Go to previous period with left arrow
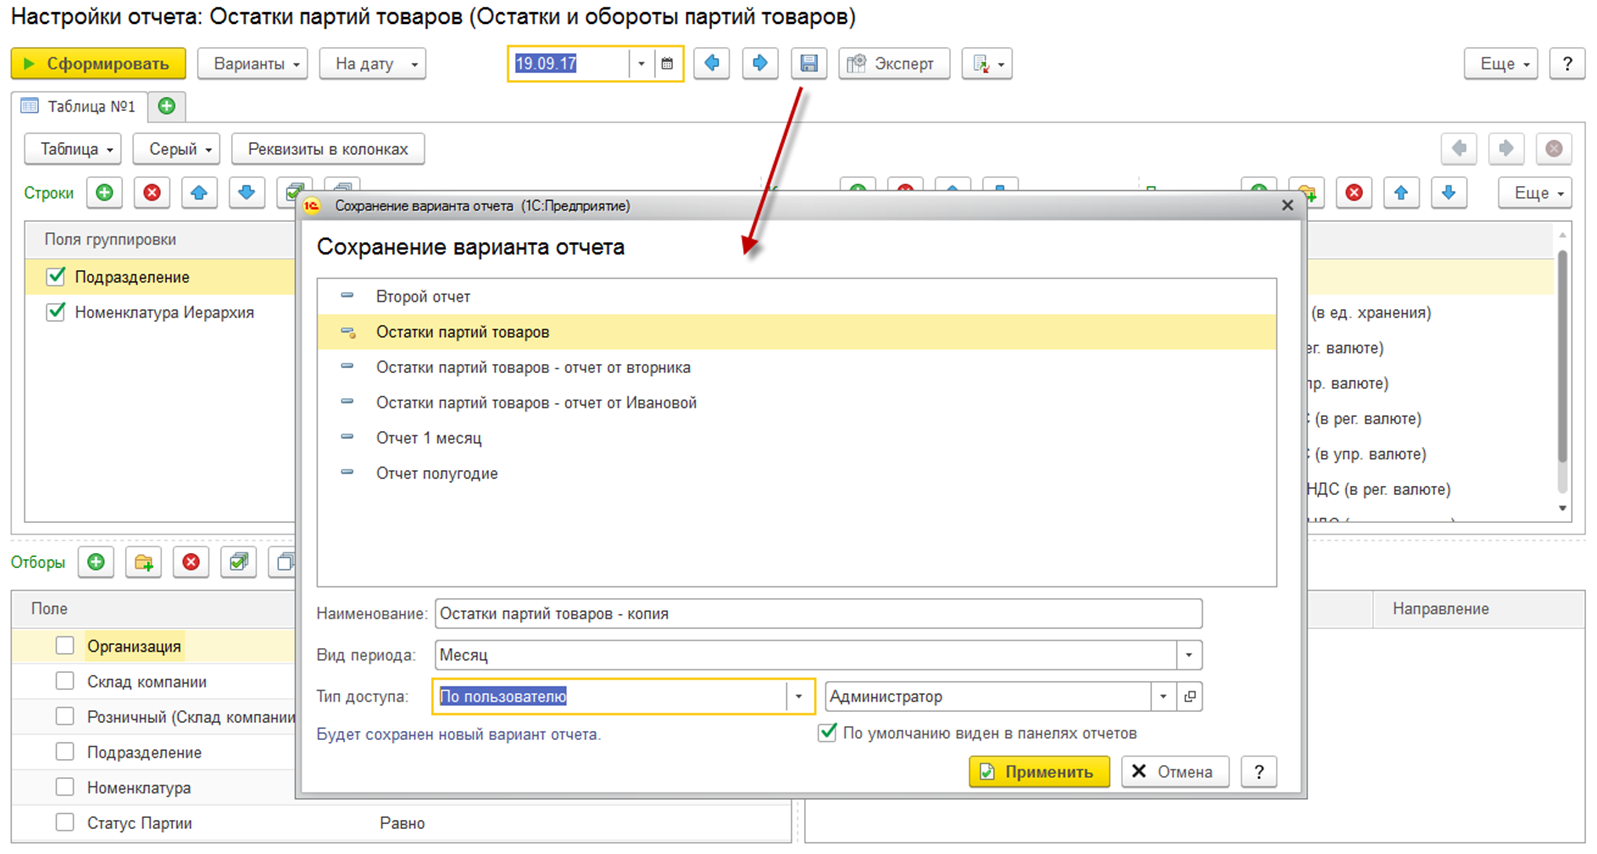1597x854 pixels. click(712, 64)
